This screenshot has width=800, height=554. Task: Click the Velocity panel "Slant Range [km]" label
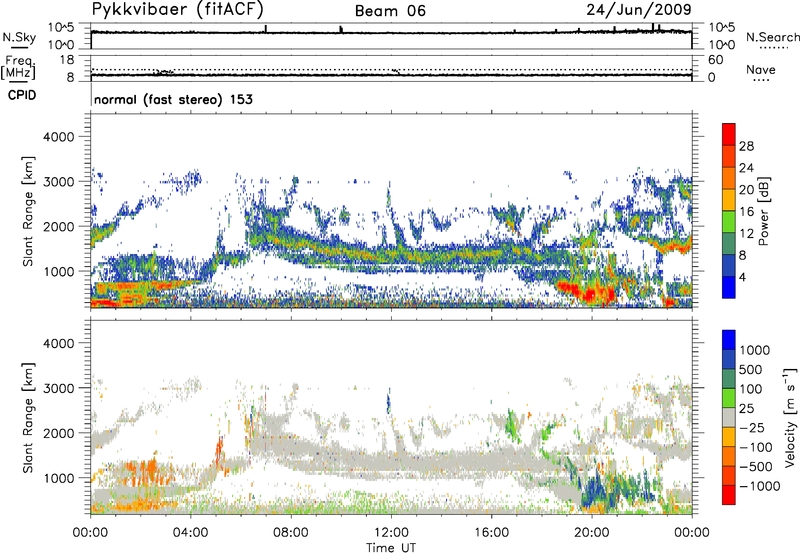[28, 418]
